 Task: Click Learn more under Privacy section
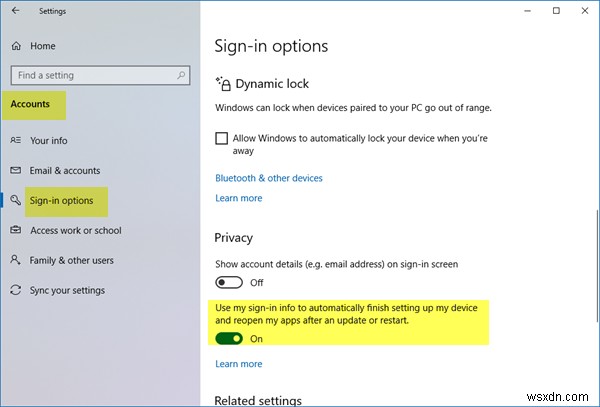tap(239, 364)
